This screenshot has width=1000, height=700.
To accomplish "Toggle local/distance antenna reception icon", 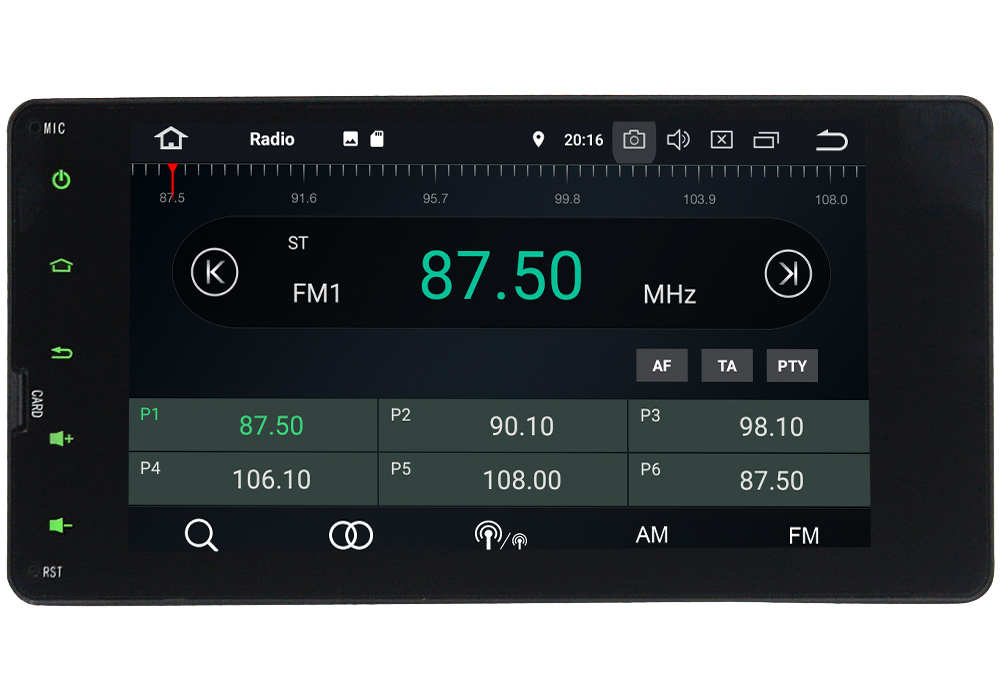I will pos(500,536).
